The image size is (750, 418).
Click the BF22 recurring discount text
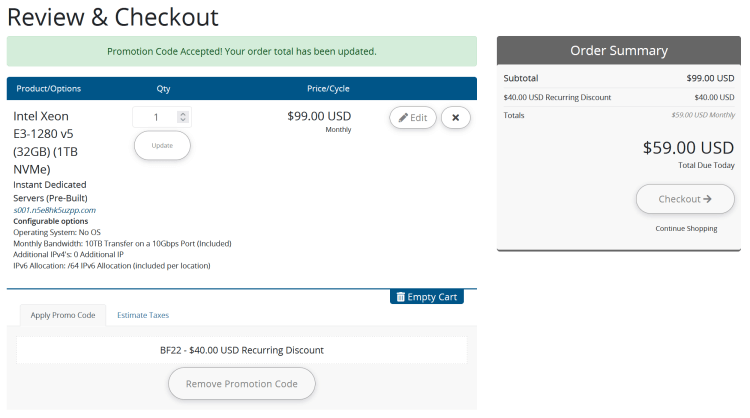(242, 350)
